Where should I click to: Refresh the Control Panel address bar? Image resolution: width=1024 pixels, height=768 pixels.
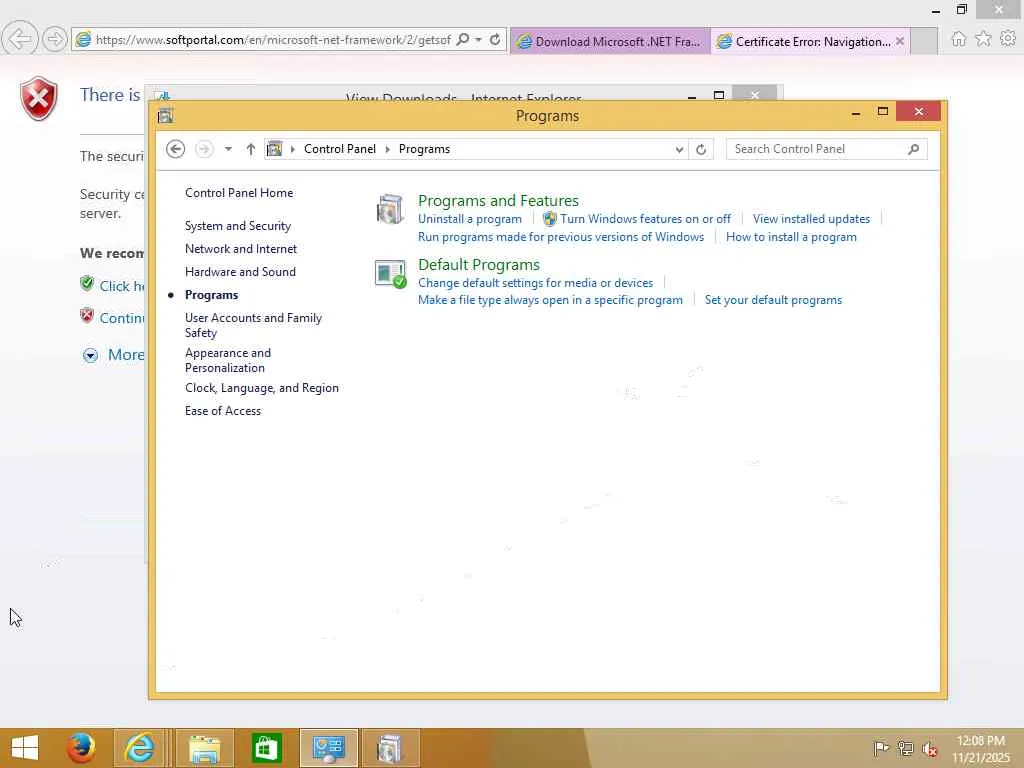click(701, 149)
